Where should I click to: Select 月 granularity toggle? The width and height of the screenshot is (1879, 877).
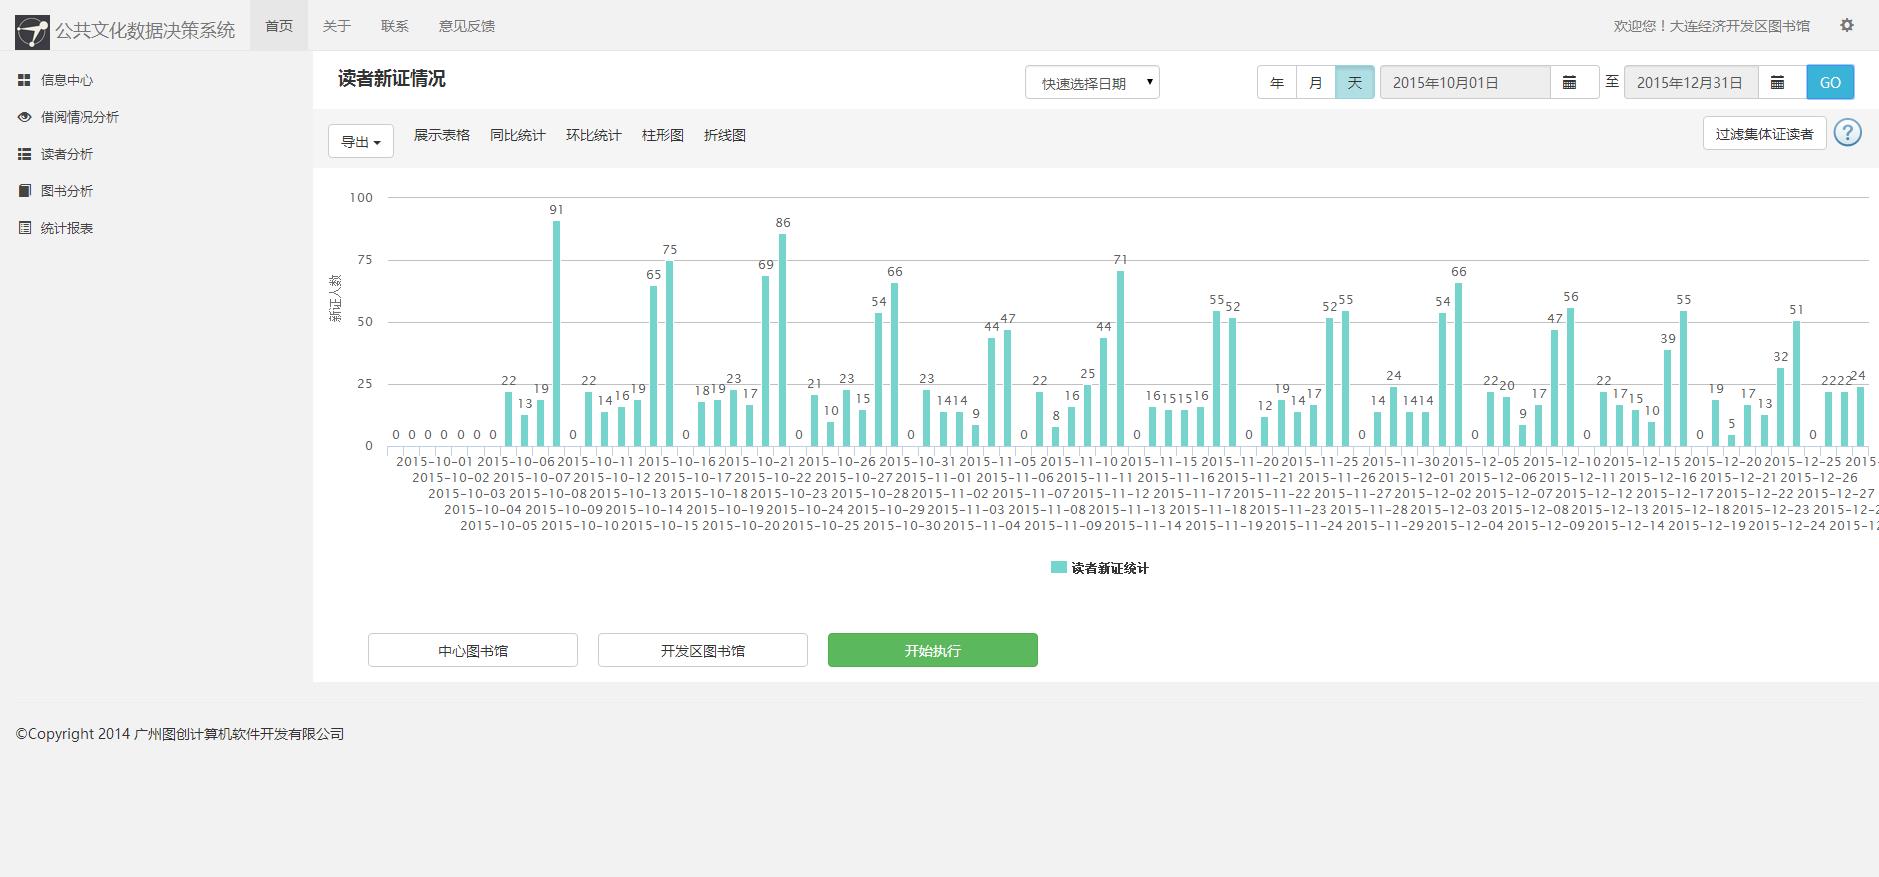click(x=1316, y=82)
